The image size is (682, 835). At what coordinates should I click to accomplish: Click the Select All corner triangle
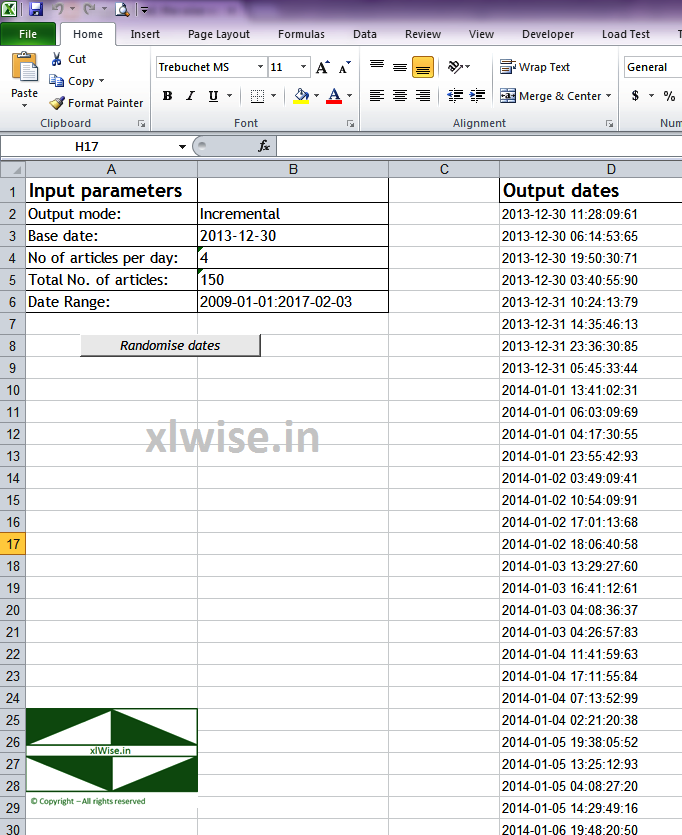[13, 169]
